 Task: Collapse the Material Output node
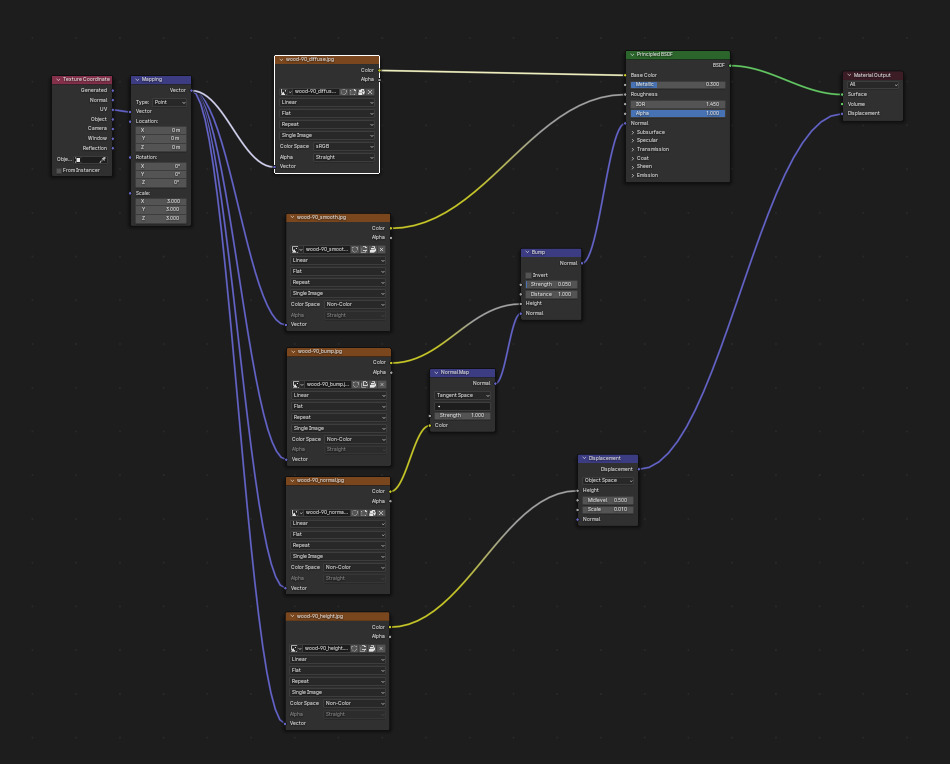(x=849, y=76)
